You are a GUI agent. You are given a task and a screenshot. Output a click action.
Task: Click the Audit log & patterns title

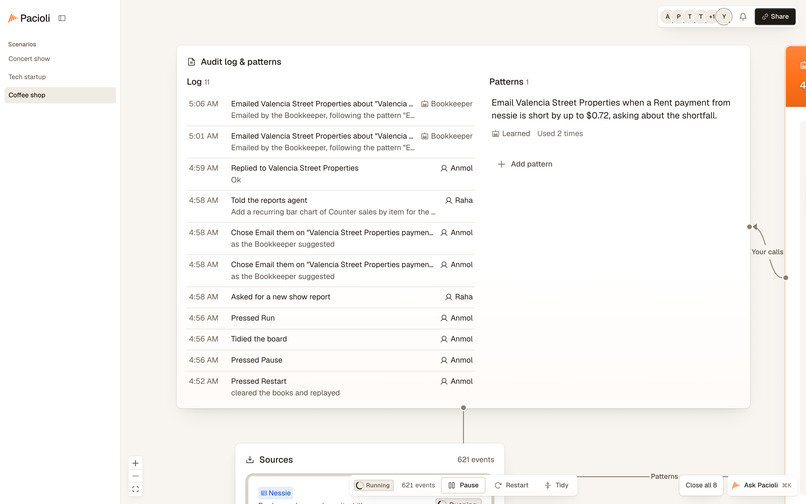tap(241, 62)
